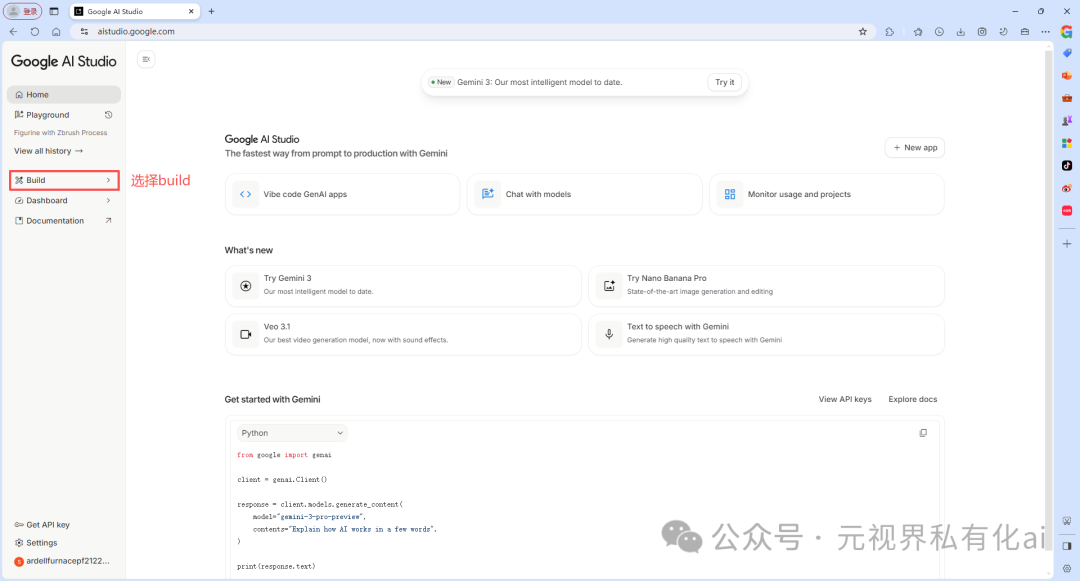Open Settings in the sidebar
This screenshot has width=1080, height=581.
point(37,543)
